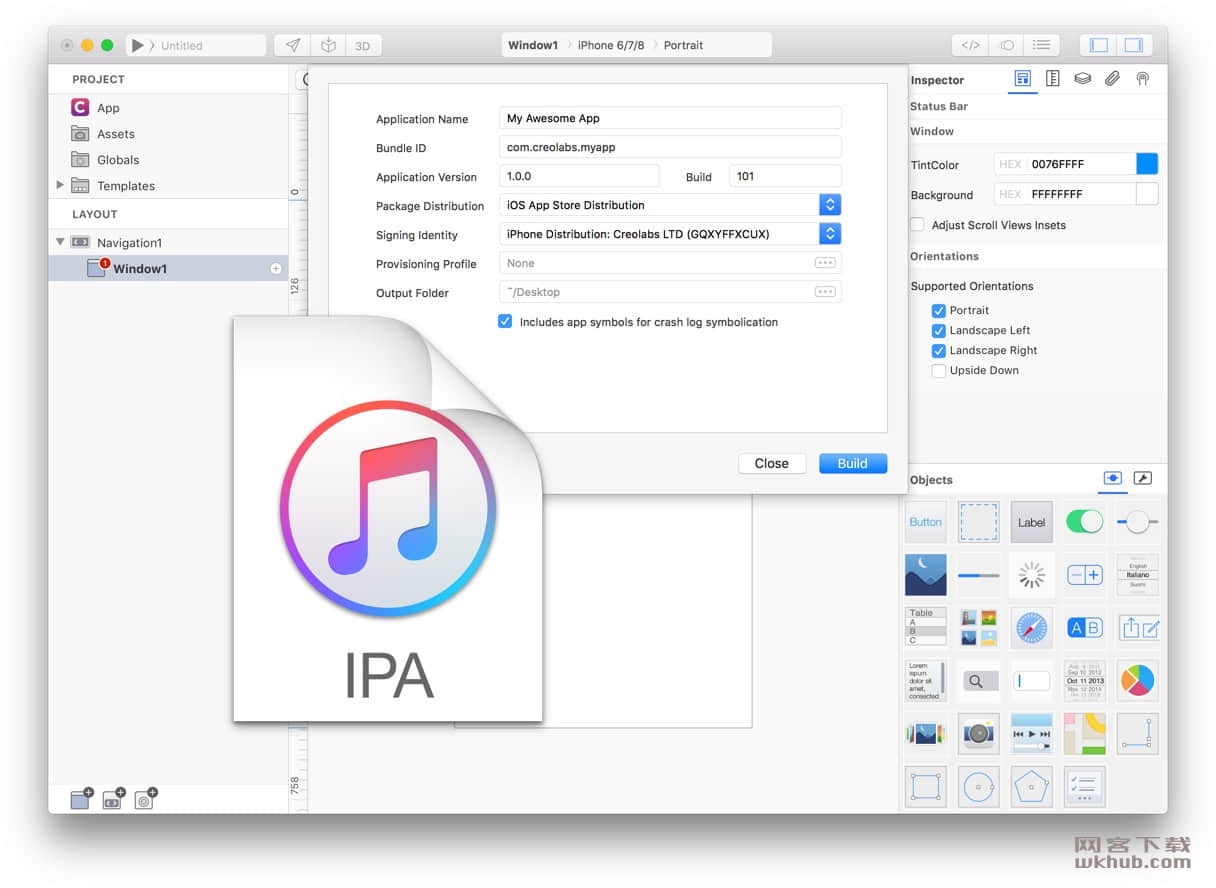
Task: Pick the camera object
Action: click(978, 733)
